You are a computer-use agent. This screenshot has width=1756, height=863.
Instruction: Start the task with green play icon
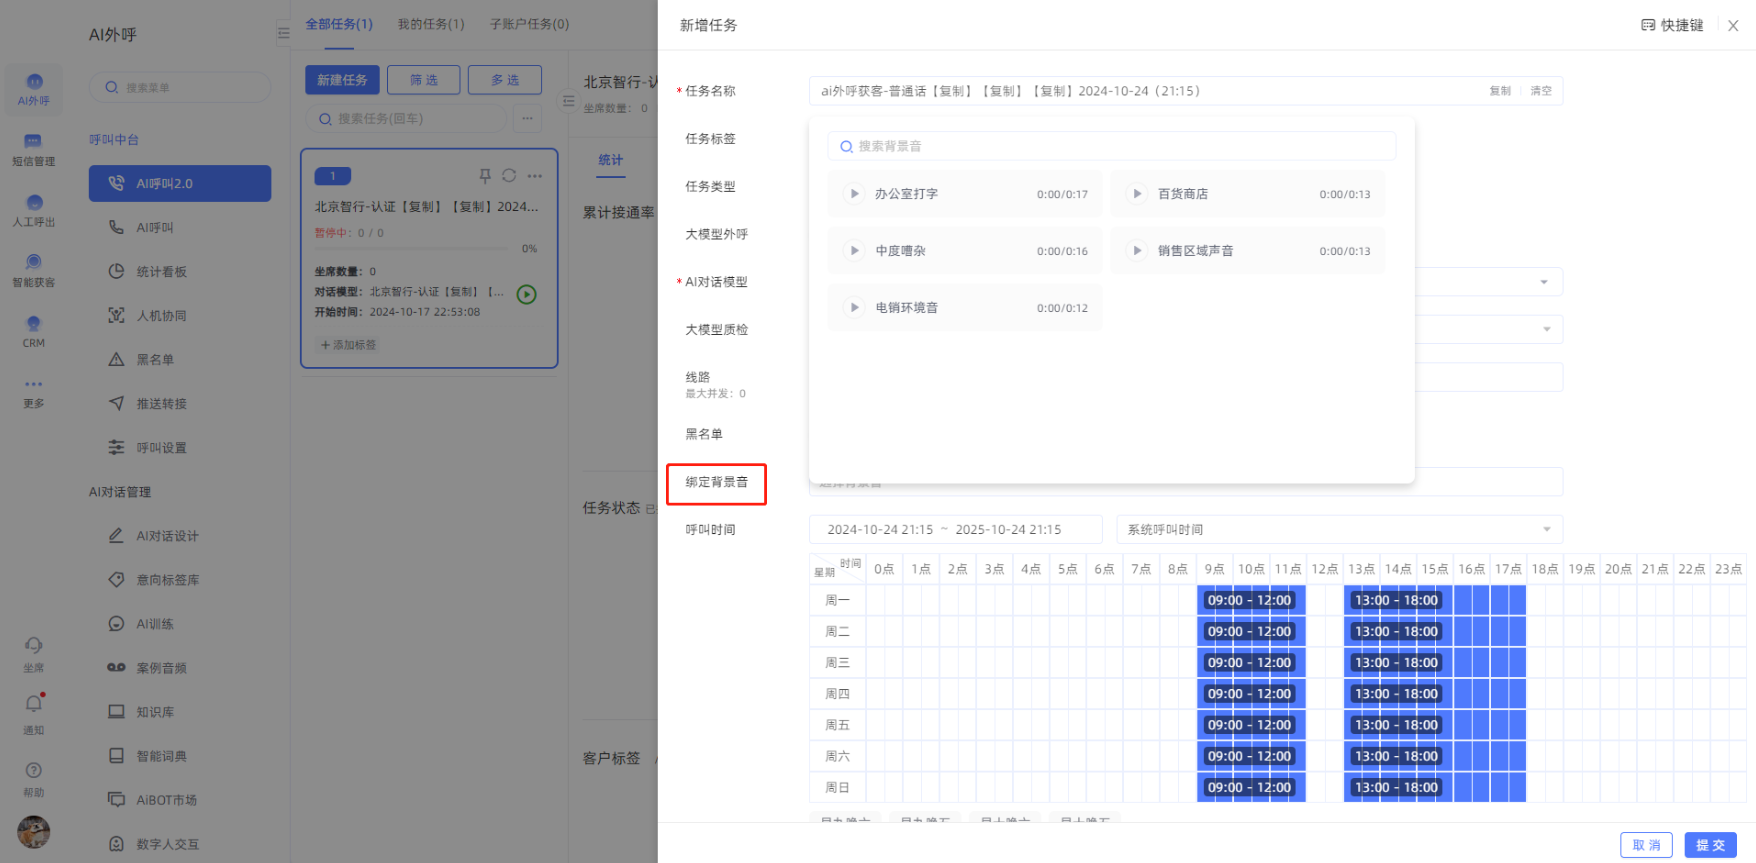coord(526,294)
